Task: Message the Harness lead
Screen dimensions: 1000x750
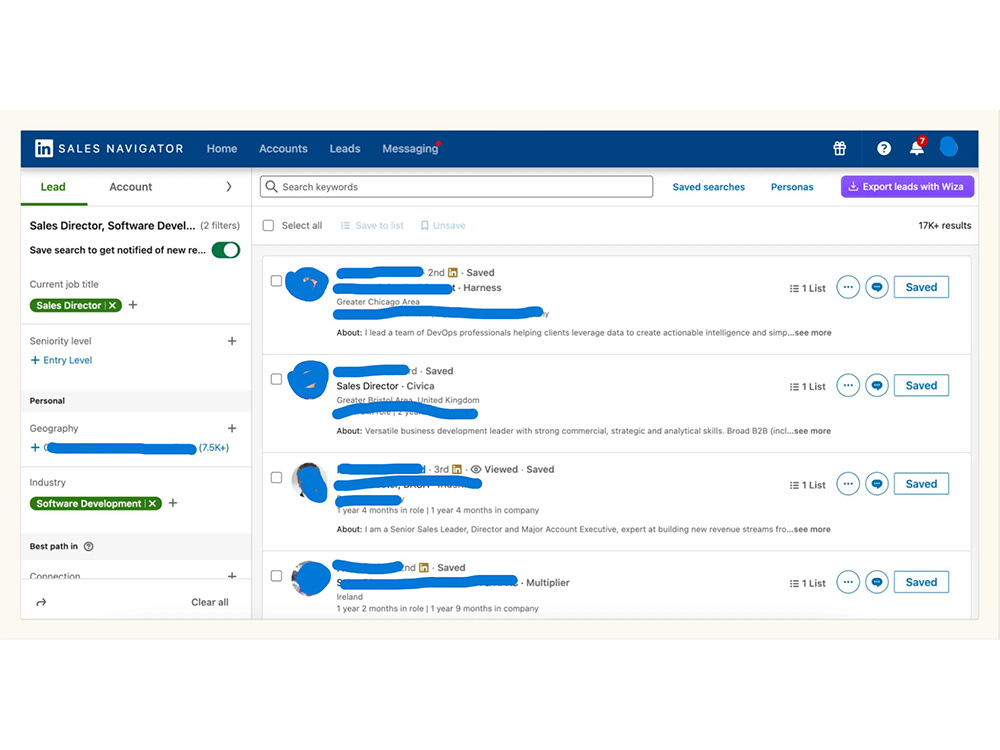Action: (877, 287)
